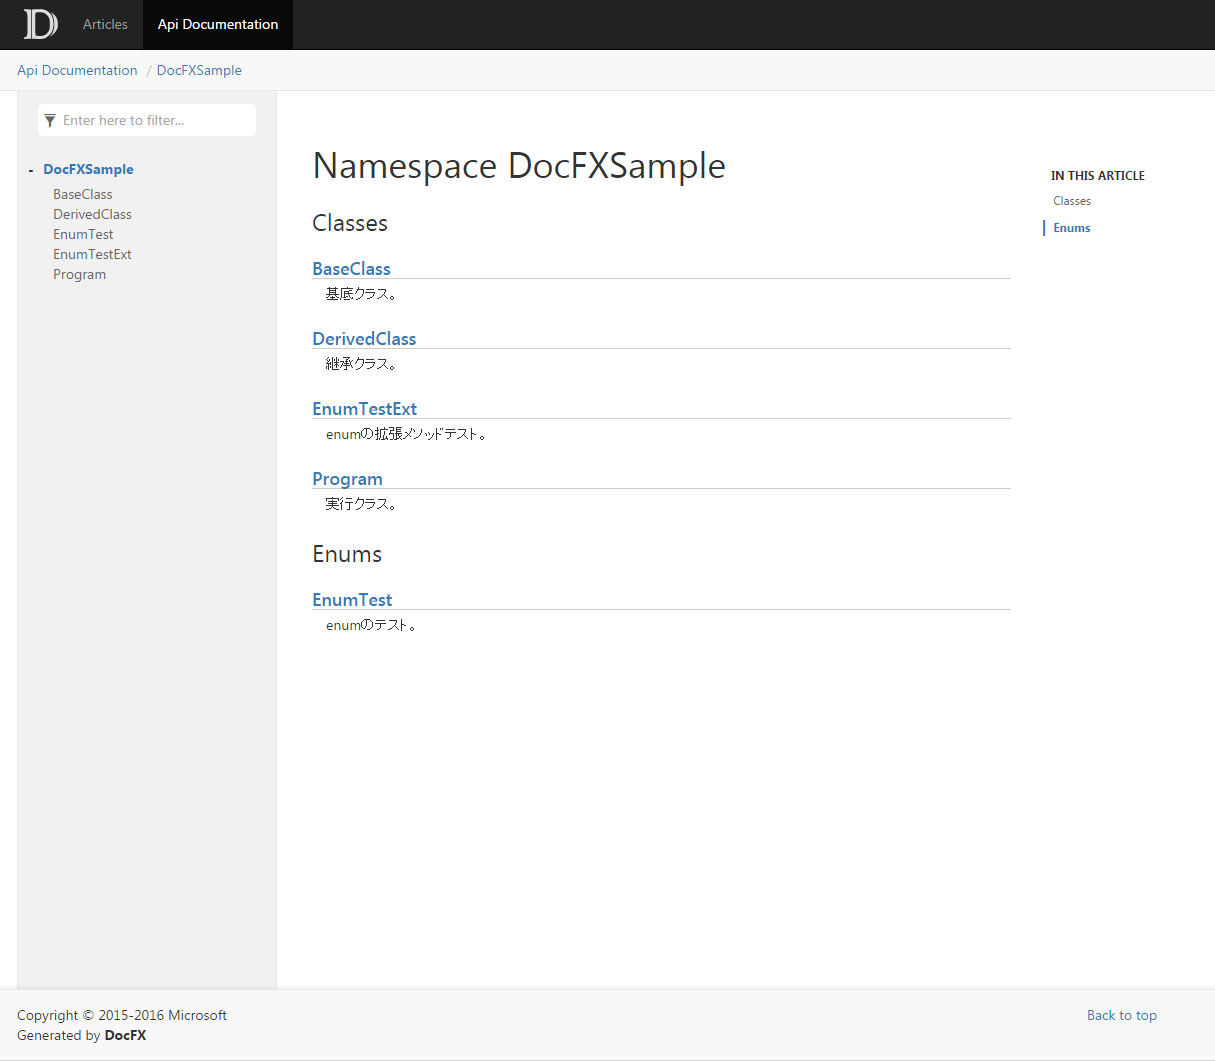Viewport: 1215px width, 1061px height.
Task: Open the DerivedClass heading link
Action: pyautogui.click(x=364, y=338)
